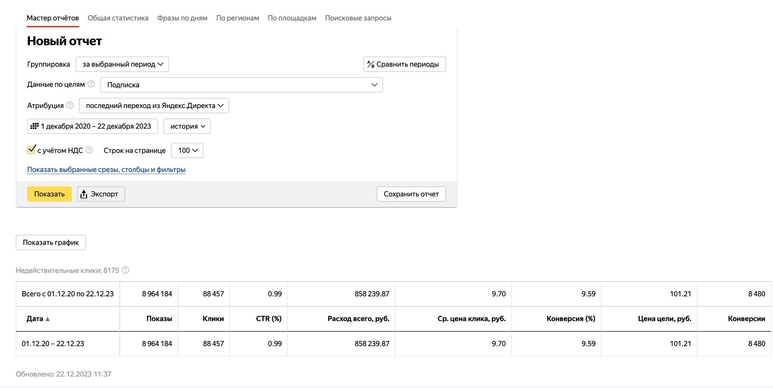Open the история dropdown
773x388 pixels.
(x=187, y=126)
